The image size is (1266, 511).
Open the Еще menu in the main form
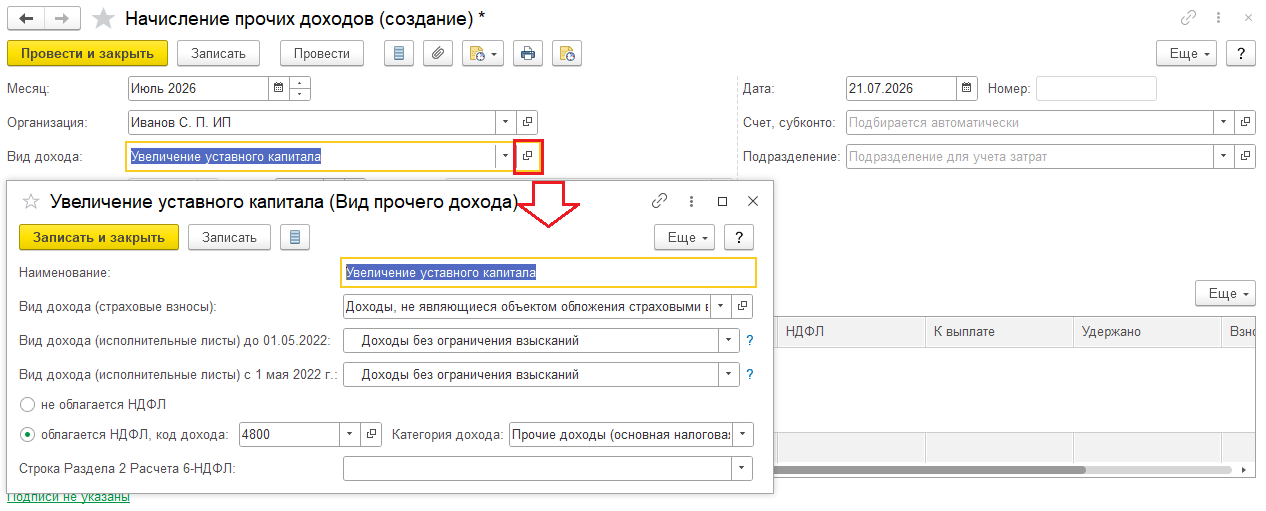(1187, 53)
